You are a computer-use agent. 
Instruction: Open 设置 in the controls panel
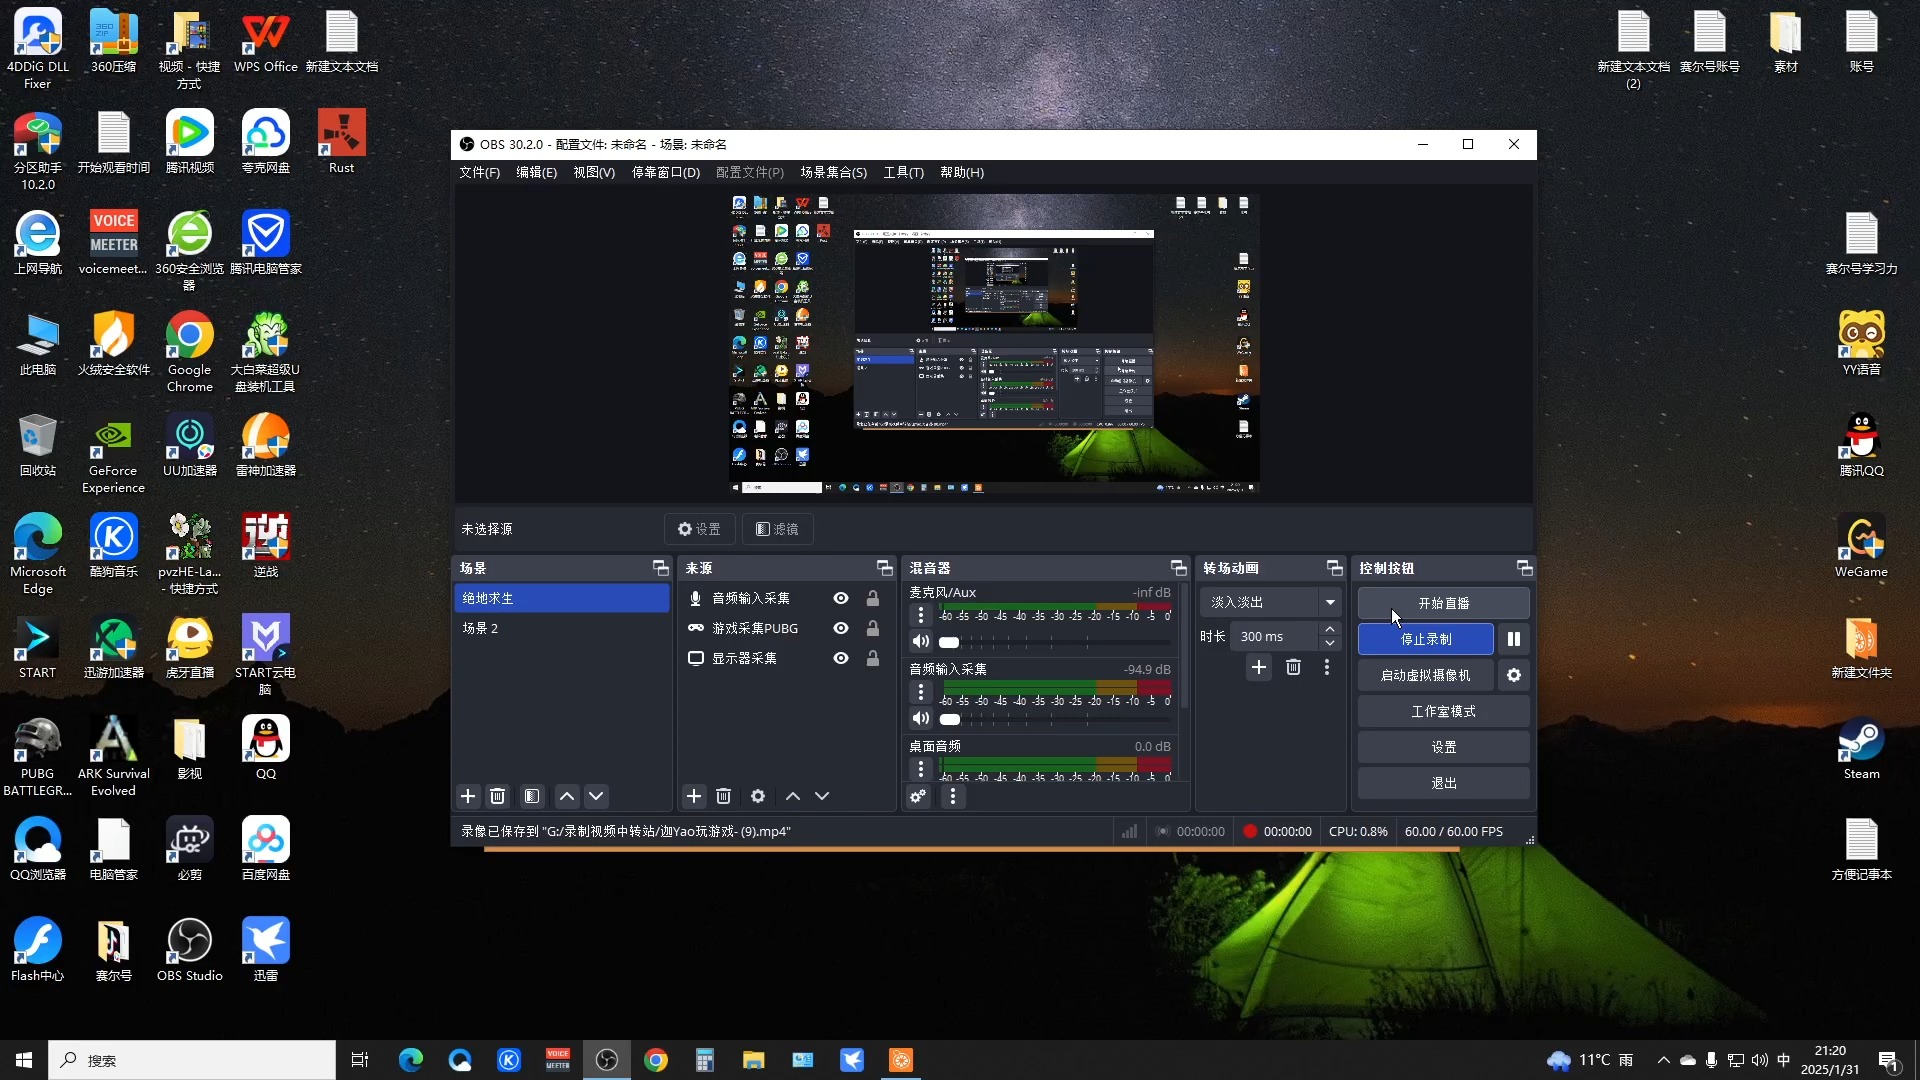pyautogui.click(x=1443, y=747)
